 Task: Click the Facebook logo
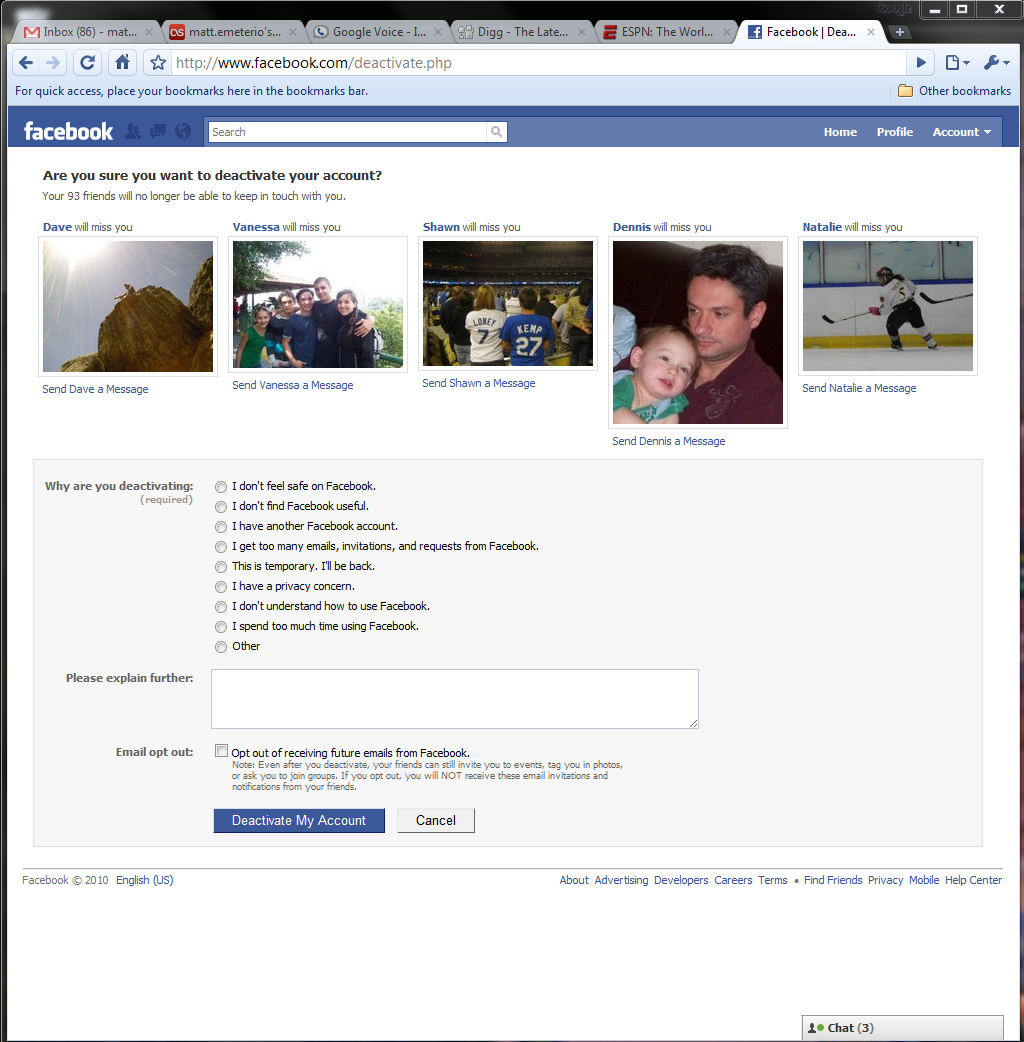click(68, 132)
